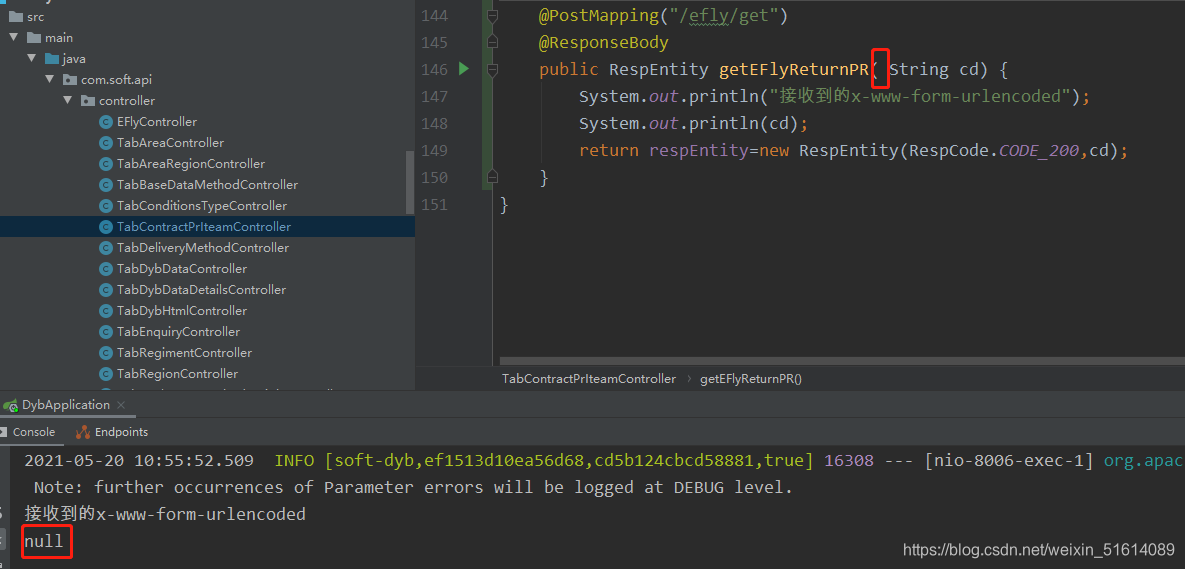Close the DybApplication run tab
The height and width of the screenshot is (569, 1185).
coord(122,405)
